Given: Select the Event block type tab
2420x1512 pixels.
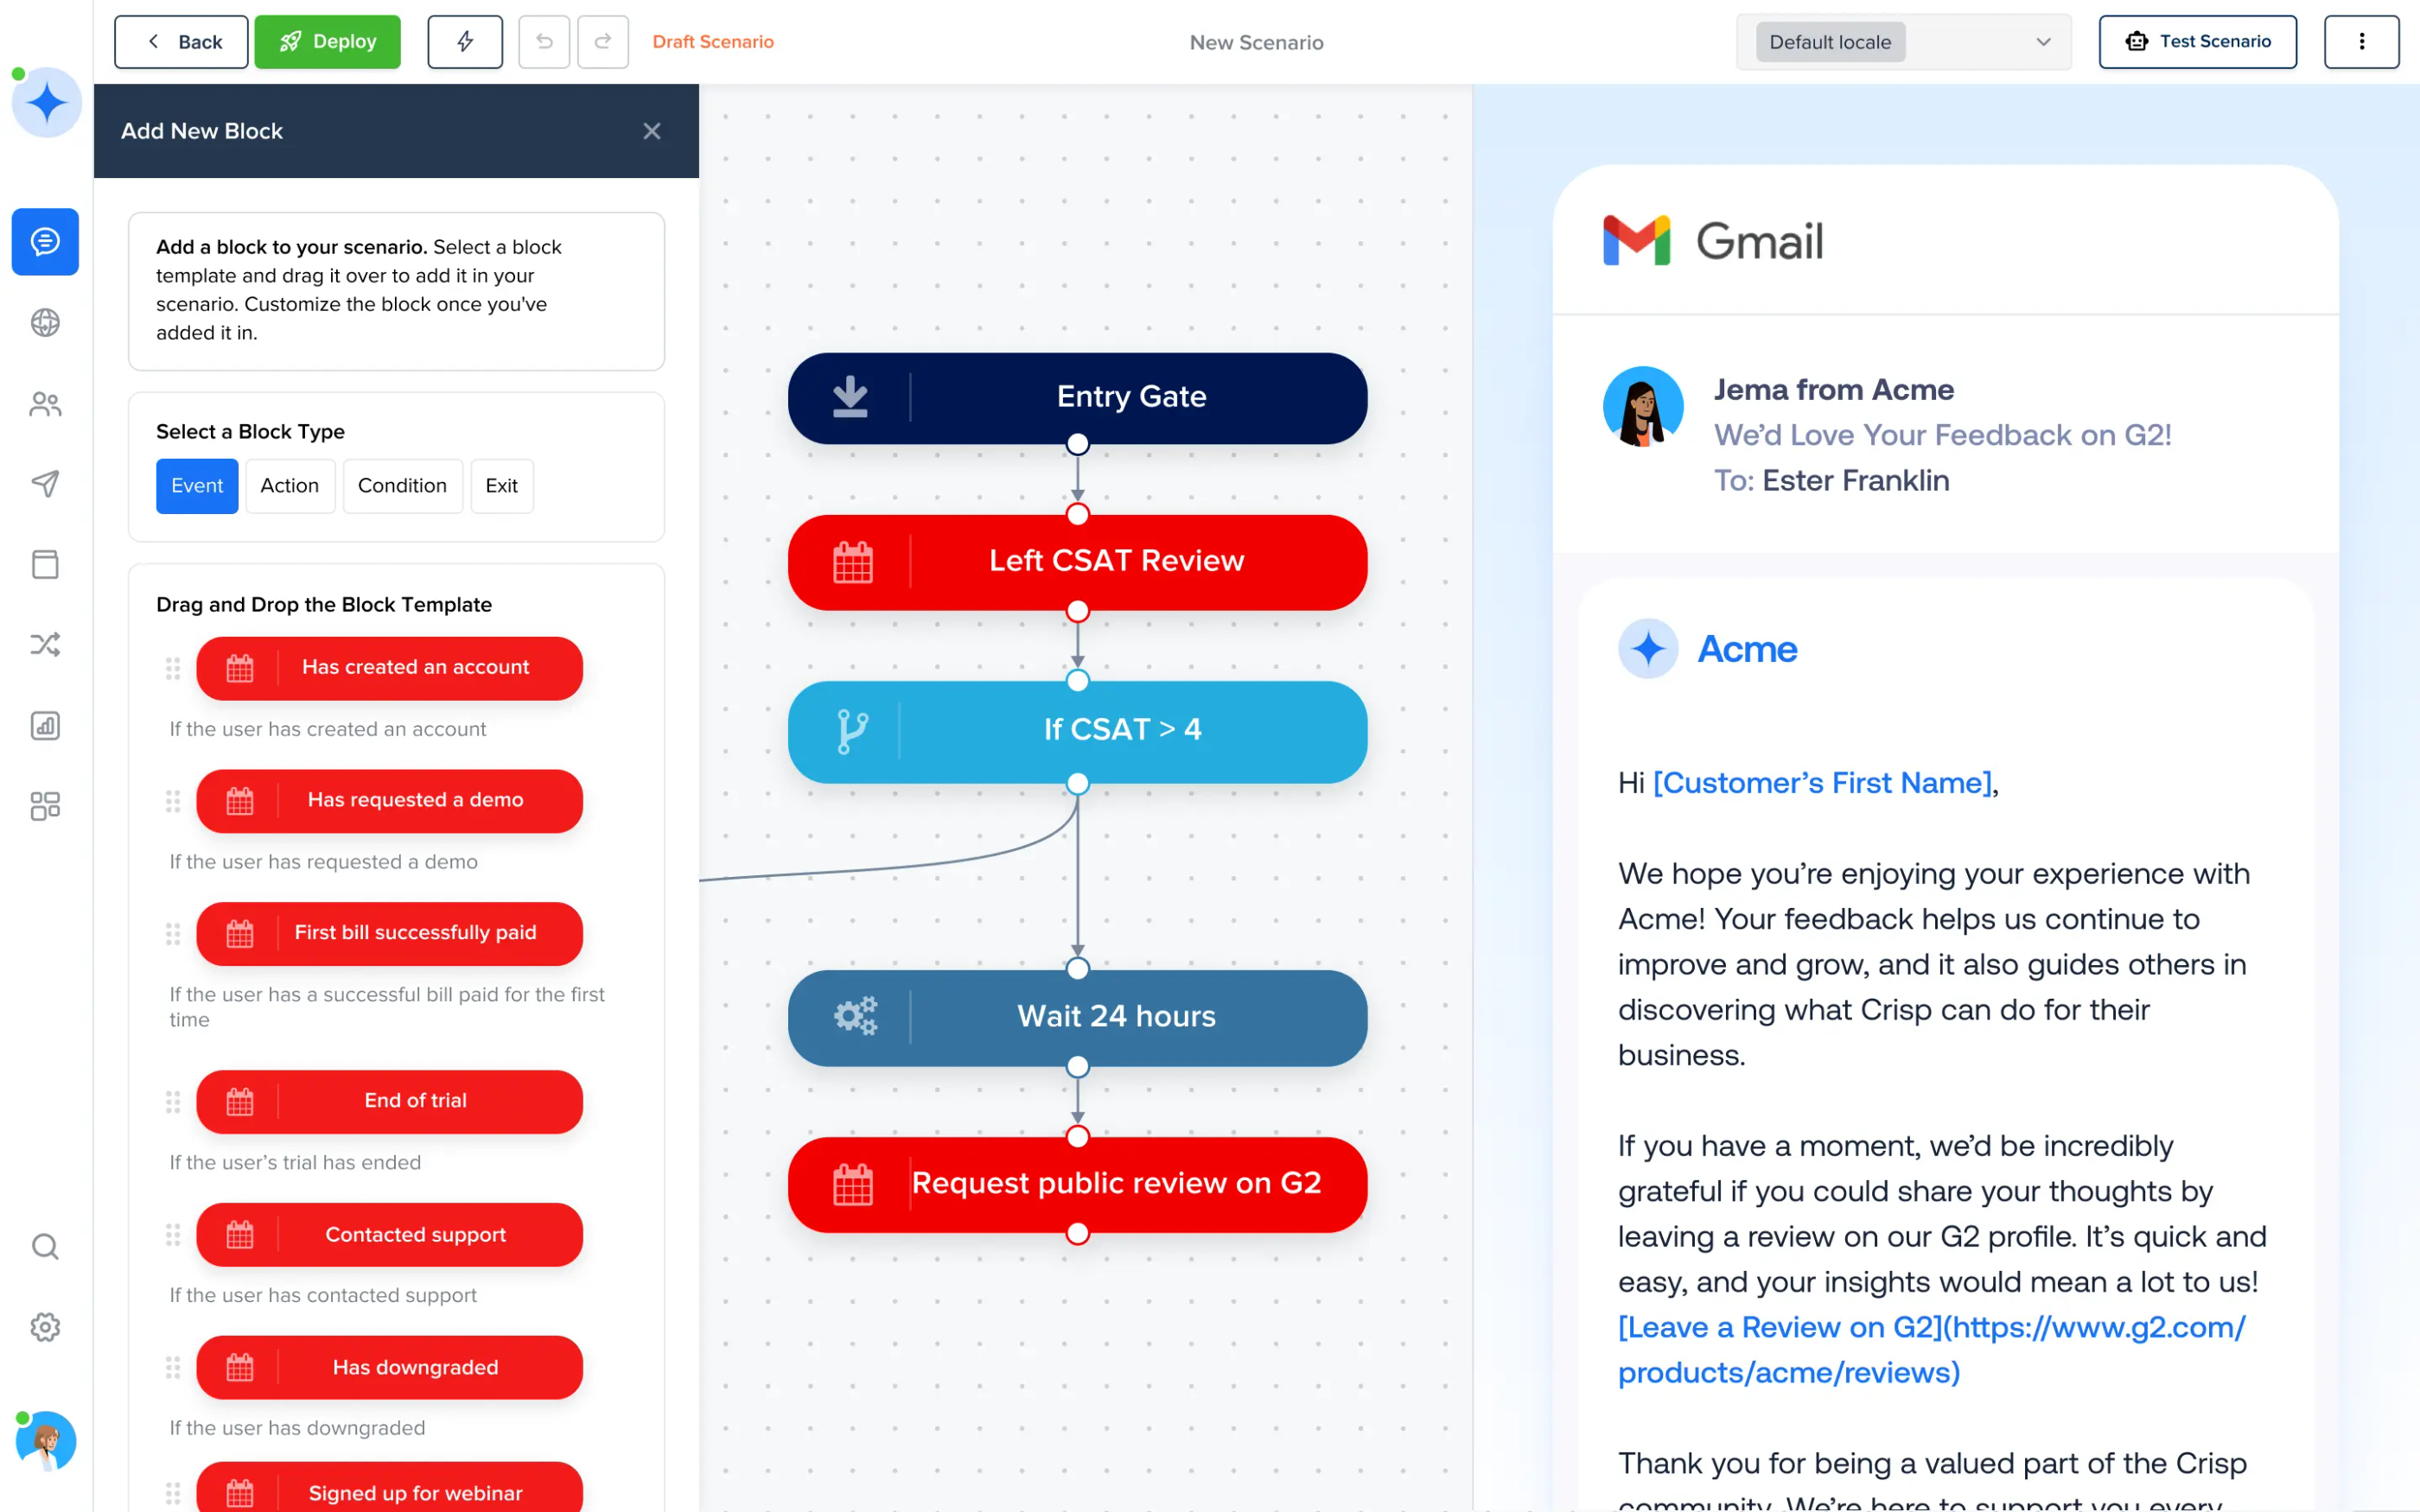Looking at the screenshot, I should pyautogui.click(x=195, y=484).
